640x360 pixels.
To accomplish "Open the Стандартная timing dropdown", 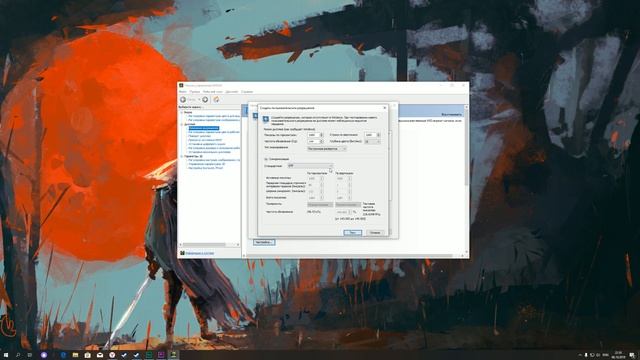I will coord(310,166).
